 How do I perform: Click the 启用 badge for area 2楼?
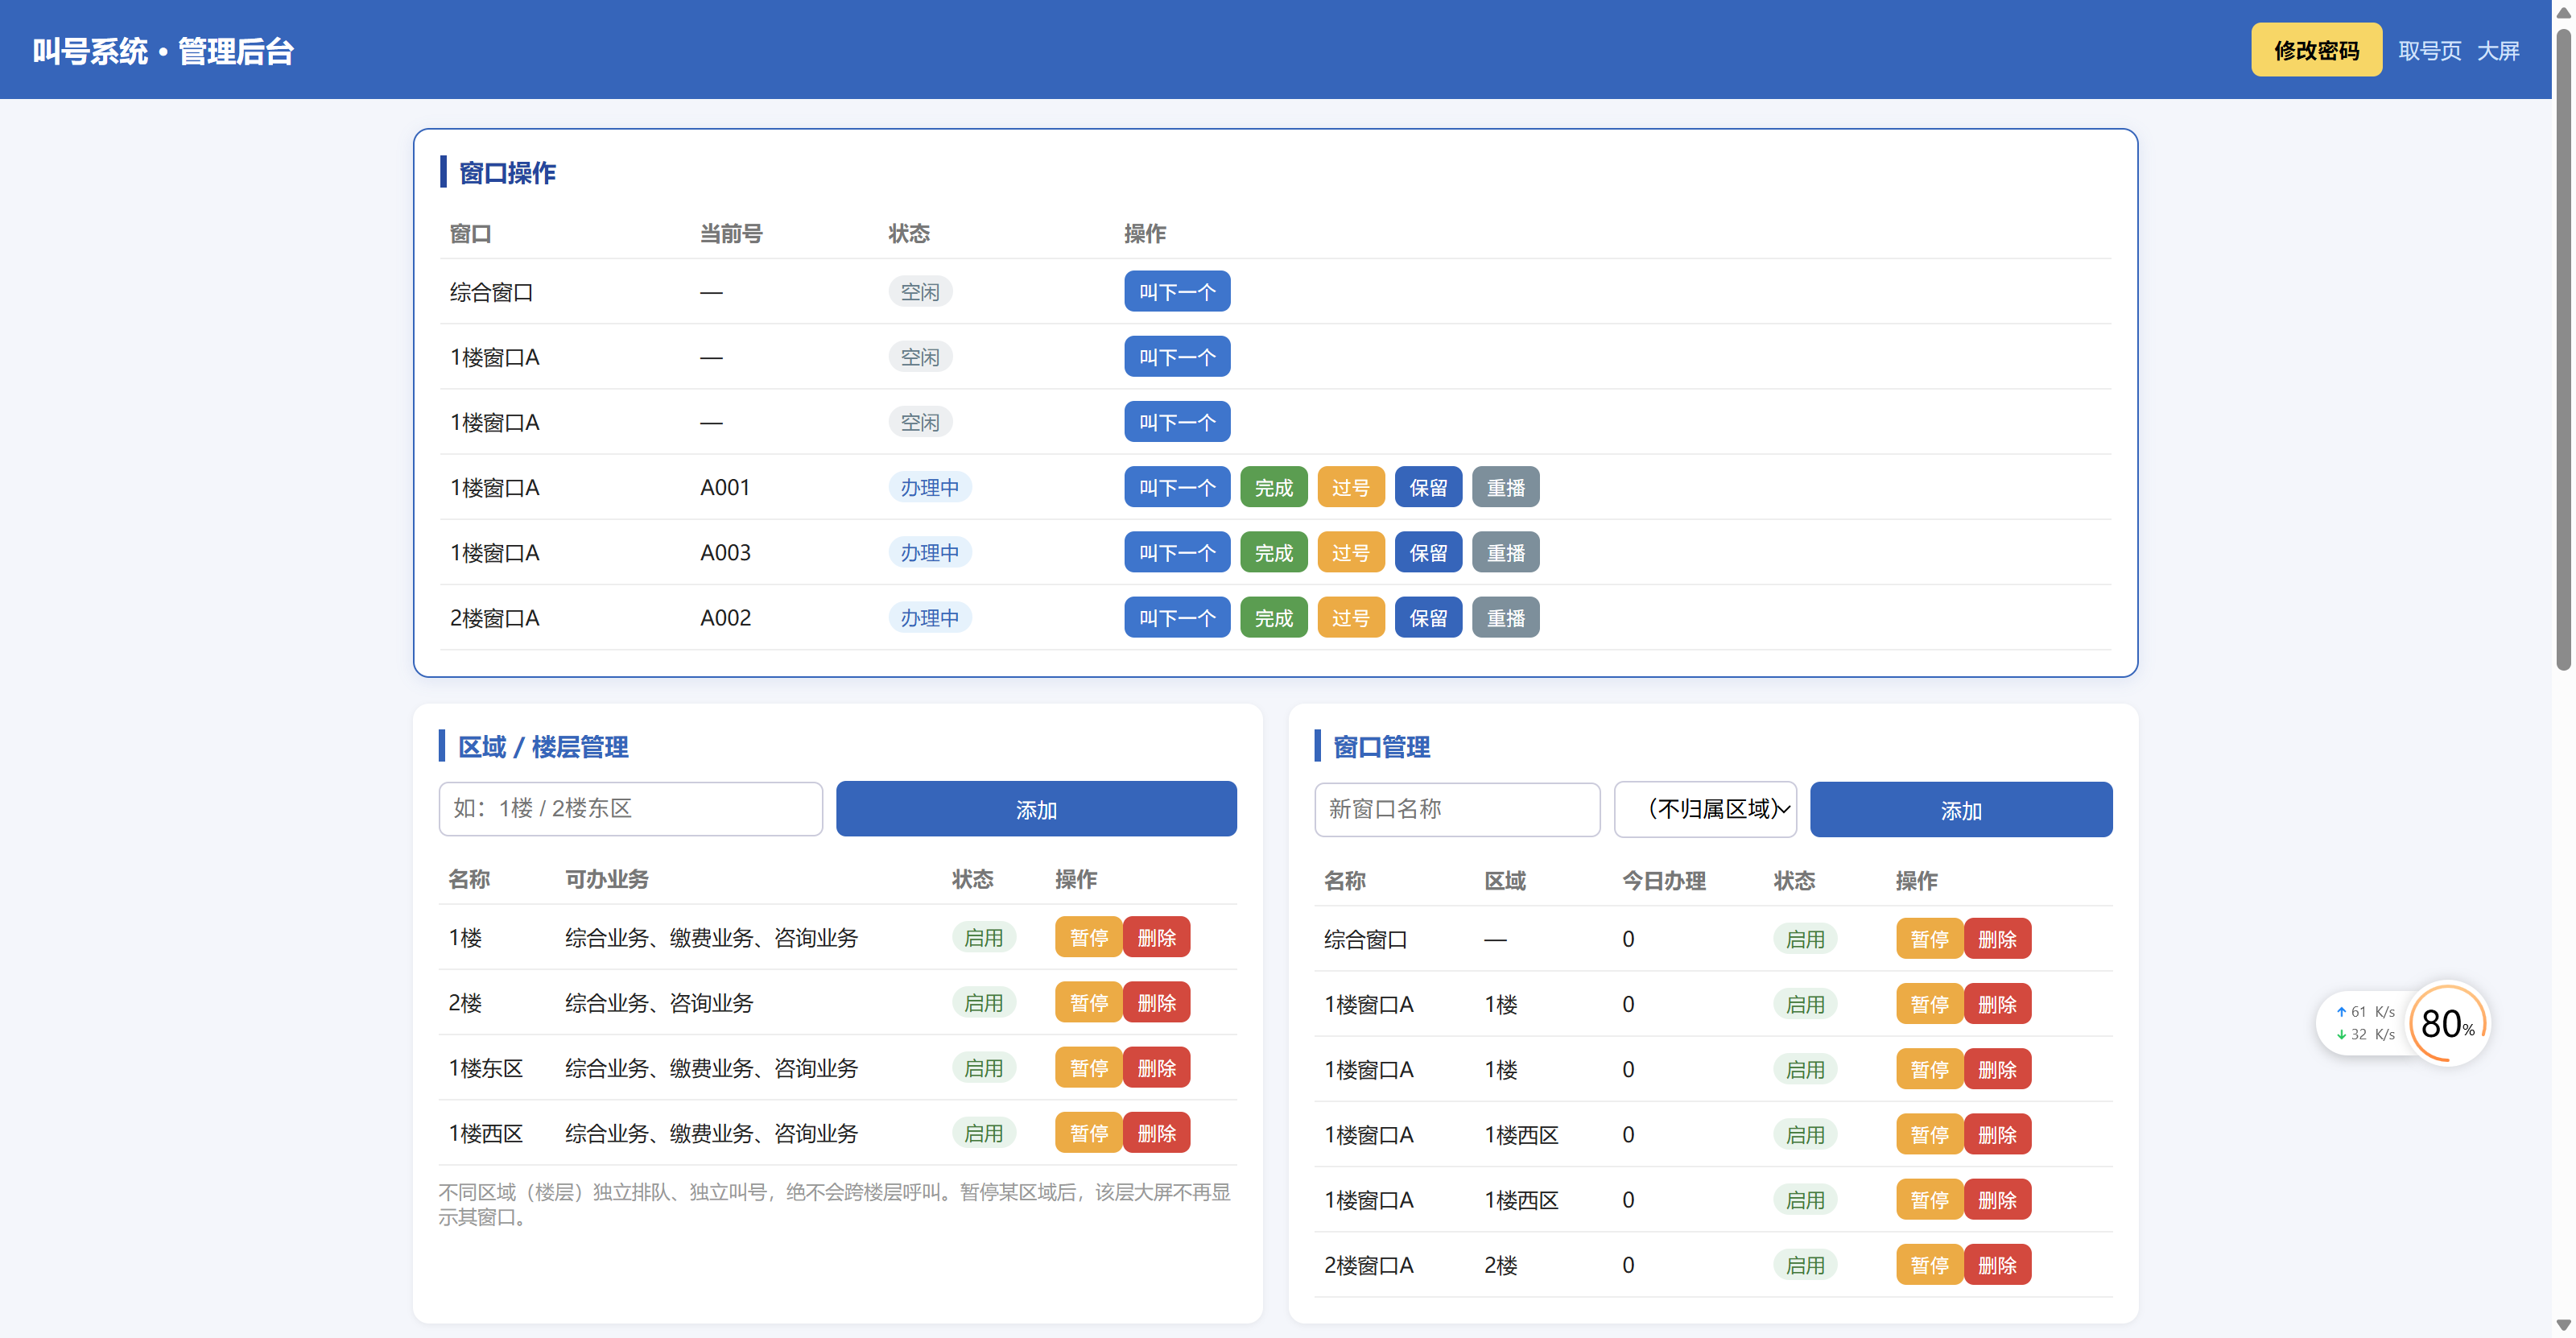983,1002
